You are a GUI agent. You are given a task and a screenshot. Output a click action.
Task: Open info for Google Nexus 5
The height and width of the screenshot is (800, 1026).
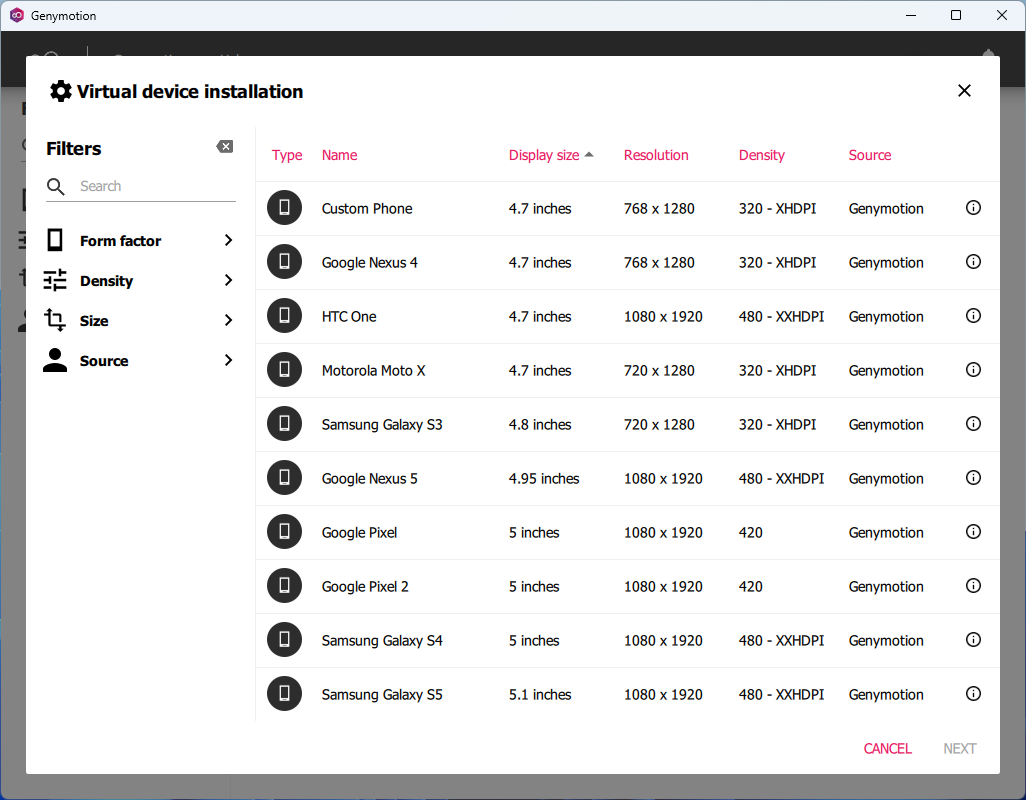973,478
